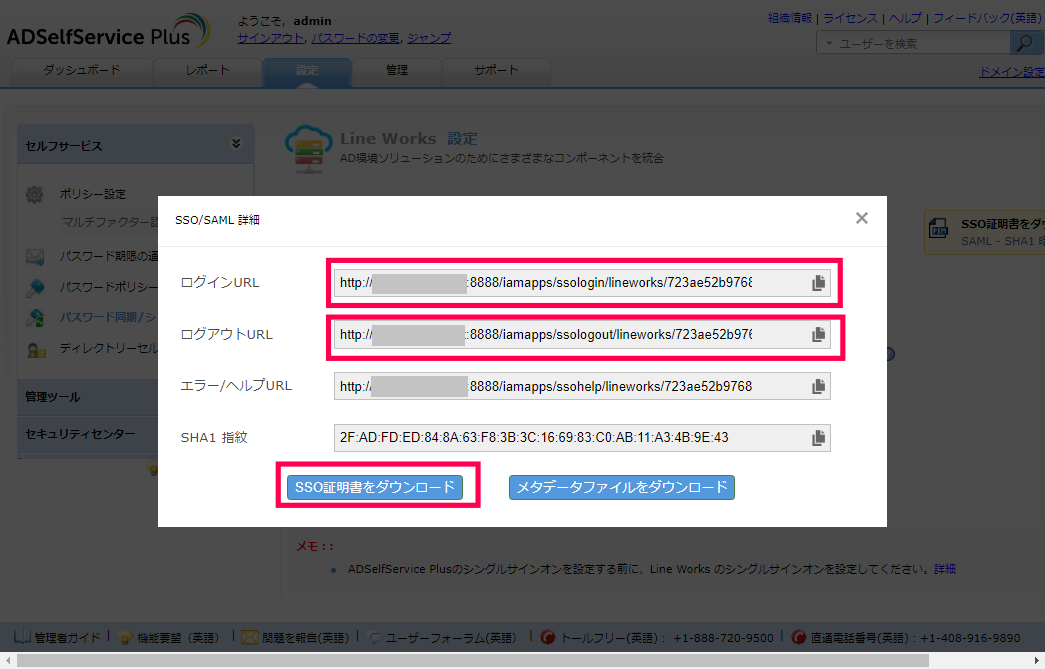Open the 組織情報 link

pos(790,18)
